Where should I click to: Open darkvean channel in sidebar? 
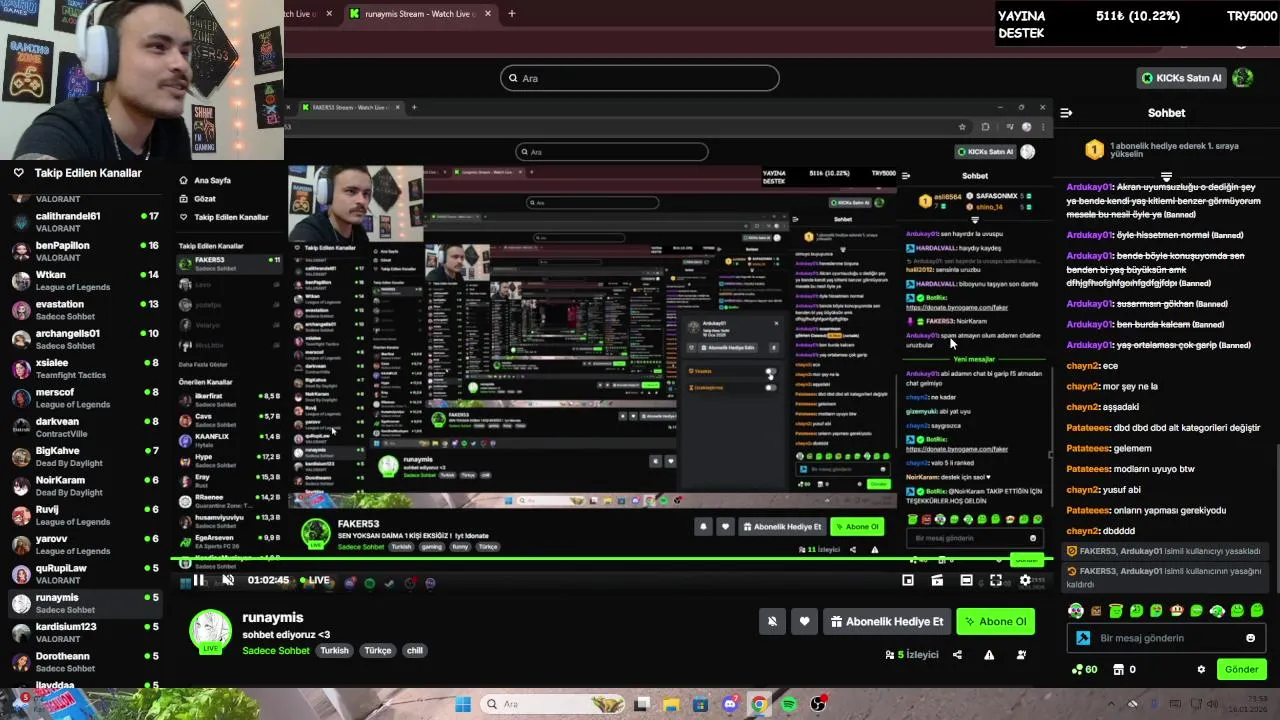coord(83,428)
